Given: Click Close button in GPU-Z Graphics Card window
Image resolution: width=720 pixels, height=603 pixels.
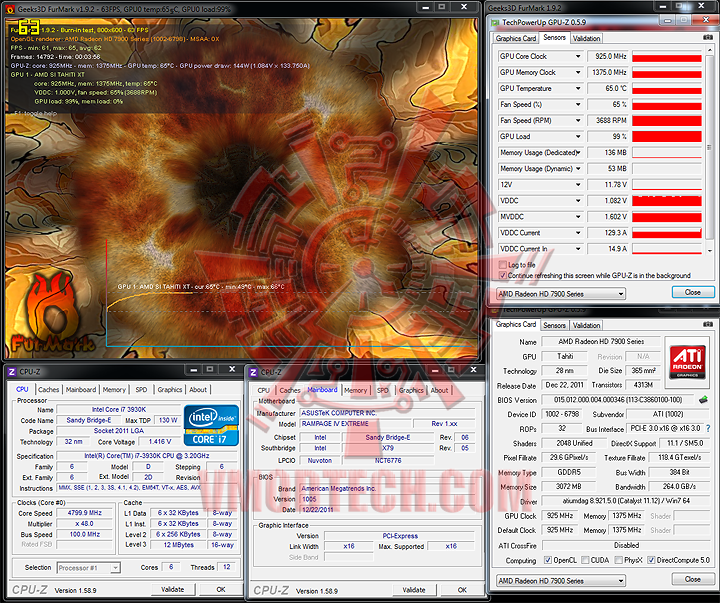Looking at the screenshot, I should 693,579.
